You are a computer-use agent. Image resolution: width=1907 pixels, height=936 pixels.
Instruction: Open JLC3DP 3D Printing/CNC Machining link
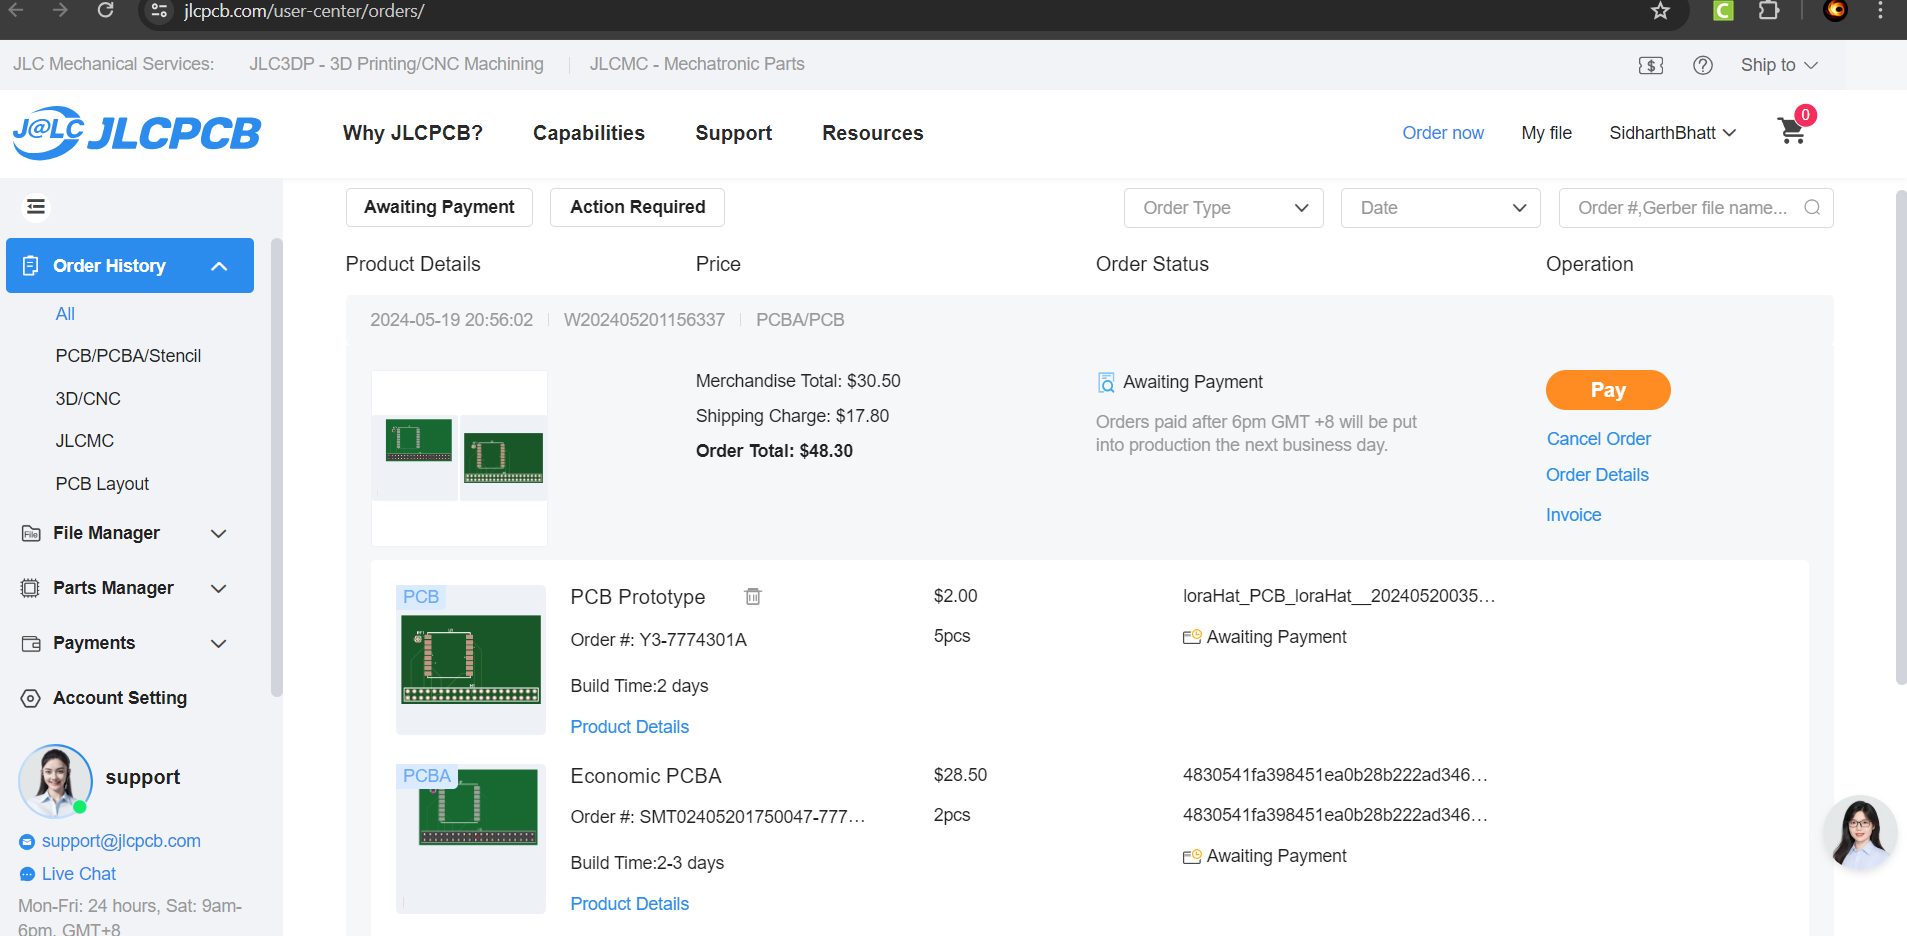pyautogui.click(x=396, y=64)
